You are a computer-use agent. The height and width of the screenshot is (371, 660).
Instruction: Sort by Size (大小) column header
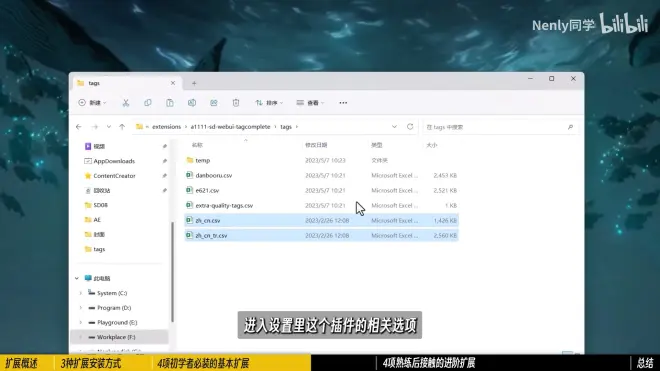click(x=431, y=145)
